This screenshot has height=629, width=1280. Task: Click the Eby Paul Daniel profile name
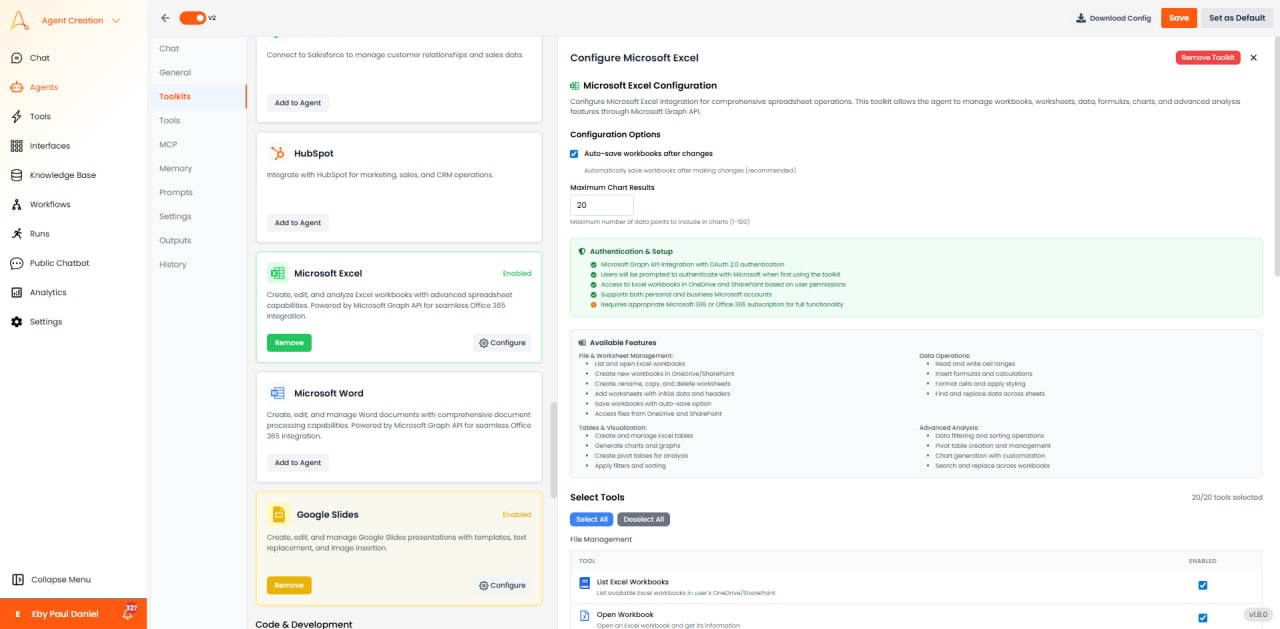tap(65, 614)
